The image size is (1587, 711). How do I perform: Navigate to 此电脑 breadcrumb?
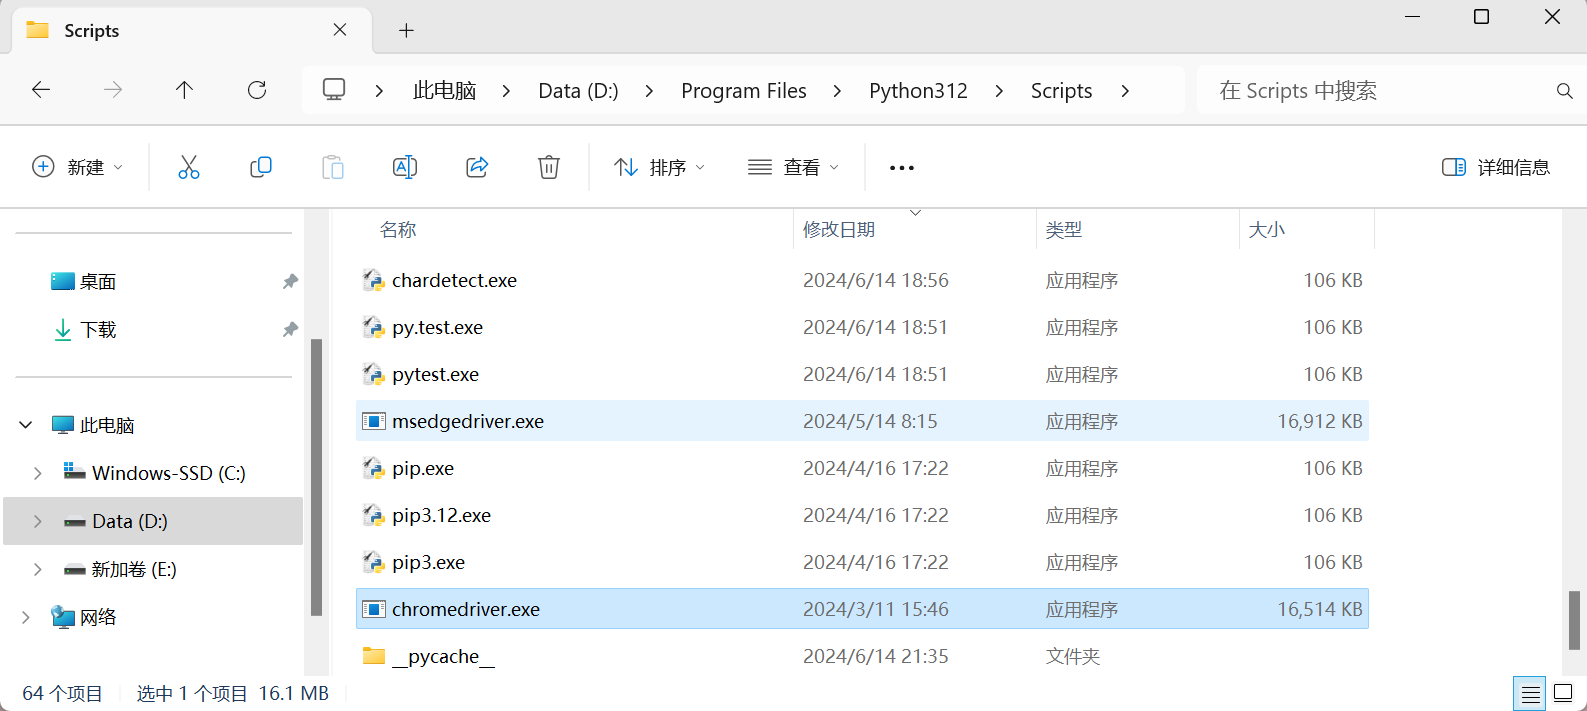click(x=444, y=91)
